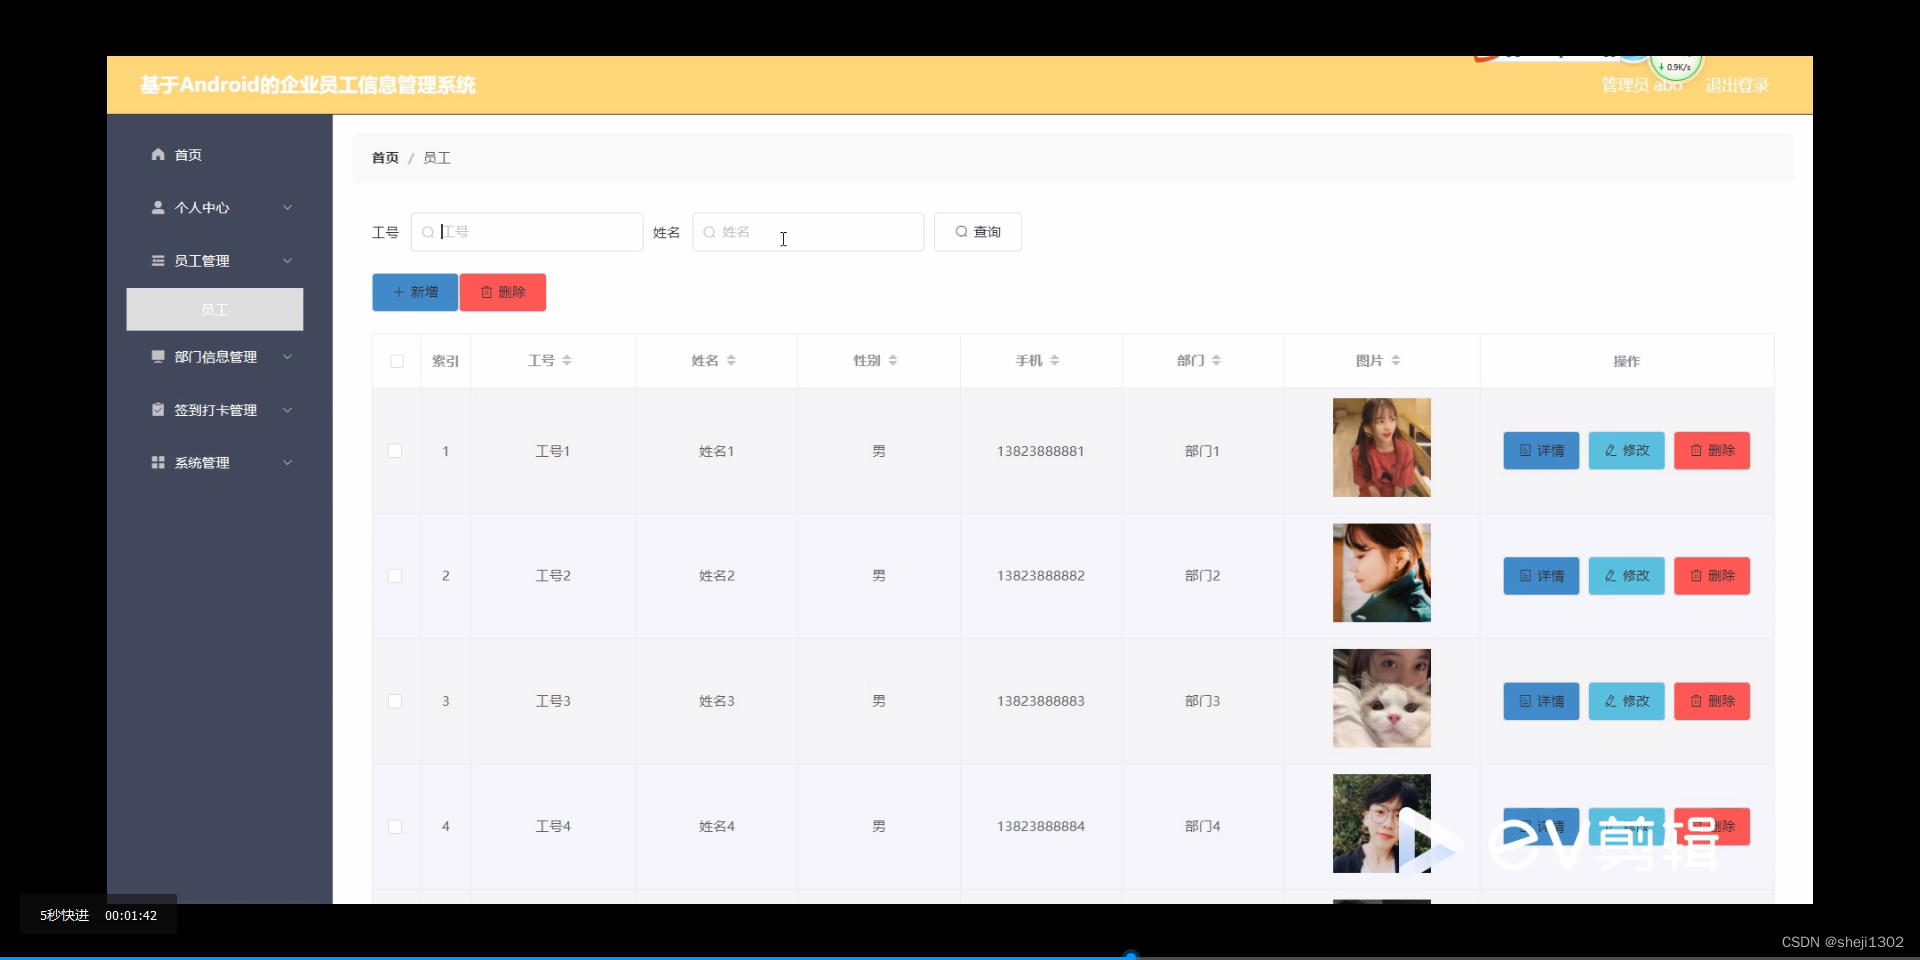1920x960 pixels.
Task: Select the 首页 home icon in sidebar
Action: [x=158, y=154]
